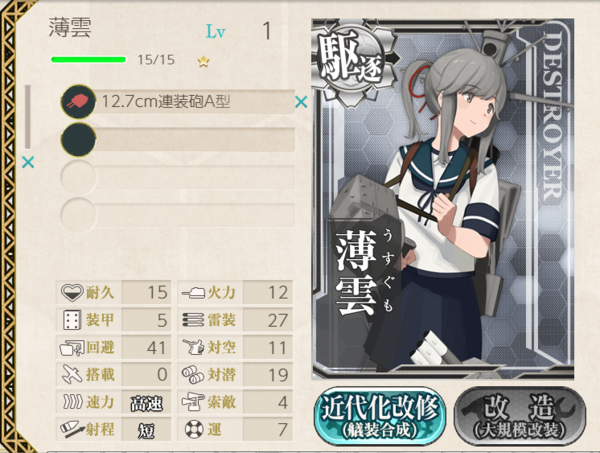The width and height of the screenshot is (600, 453).
Task: Click the 雷装 torpedo icon
Action: [193, 320]
